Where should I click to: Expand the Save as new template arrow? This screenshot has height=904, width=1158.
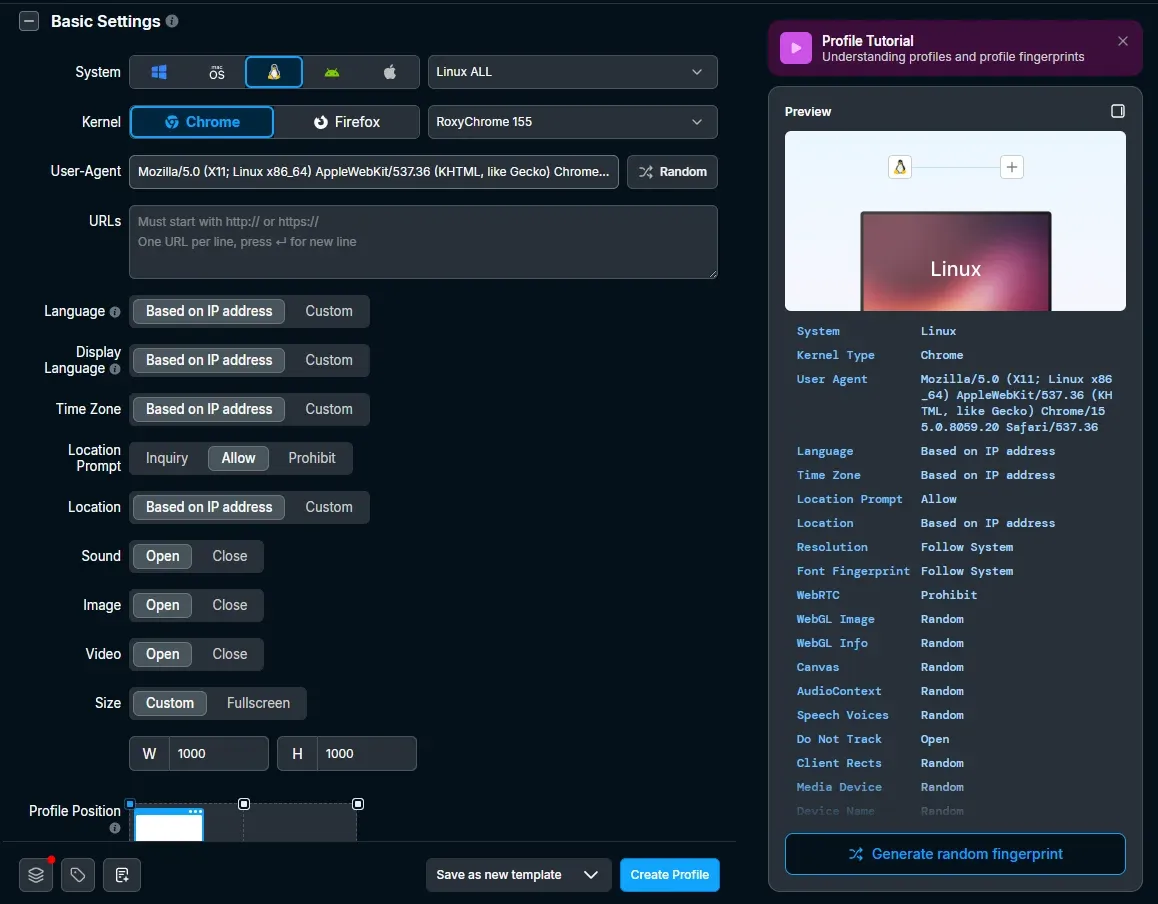point(591,875)
